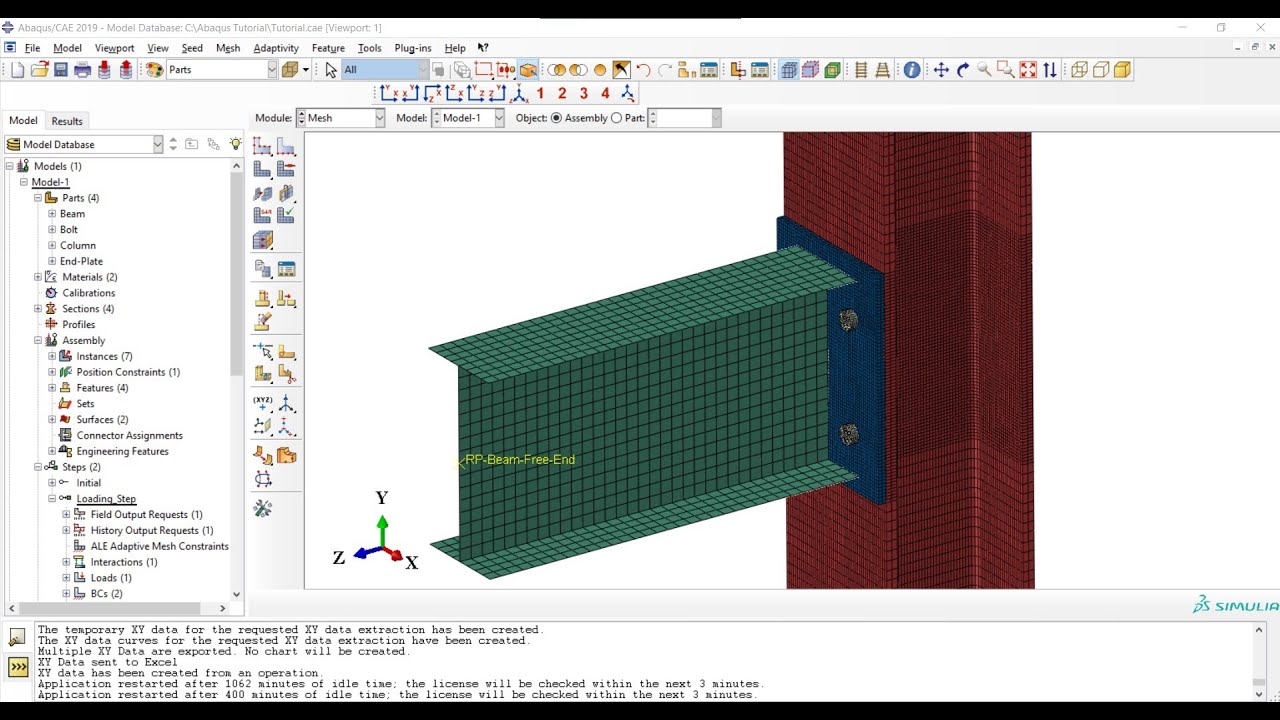The height and width of the screenshot is (720, 1280).
Task: Switch to the Model tab
Action: coord(23,121)
